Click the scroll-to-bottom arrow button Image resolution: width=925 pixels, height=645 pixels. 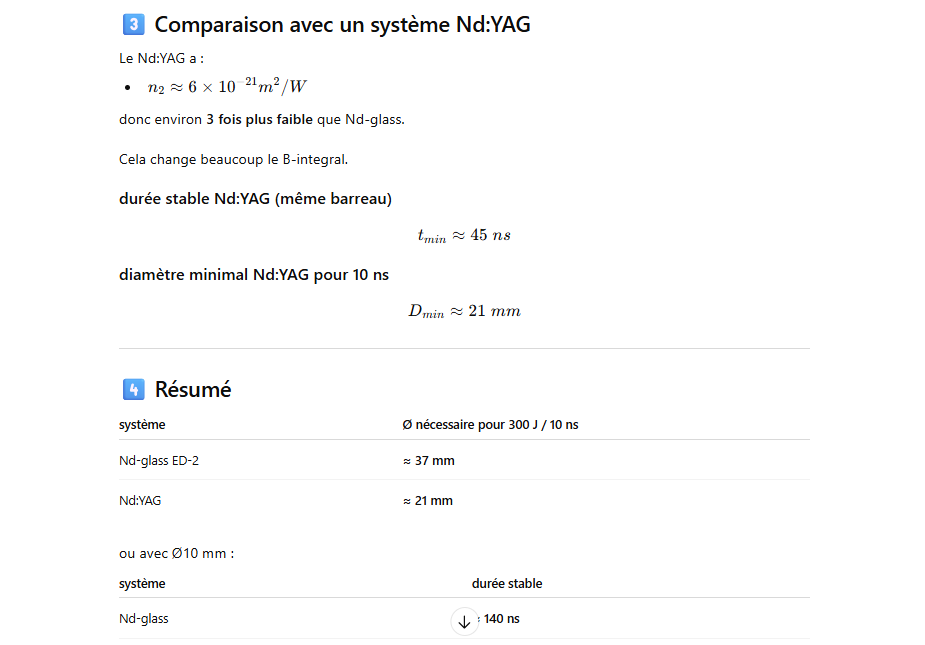click(464, 621)
